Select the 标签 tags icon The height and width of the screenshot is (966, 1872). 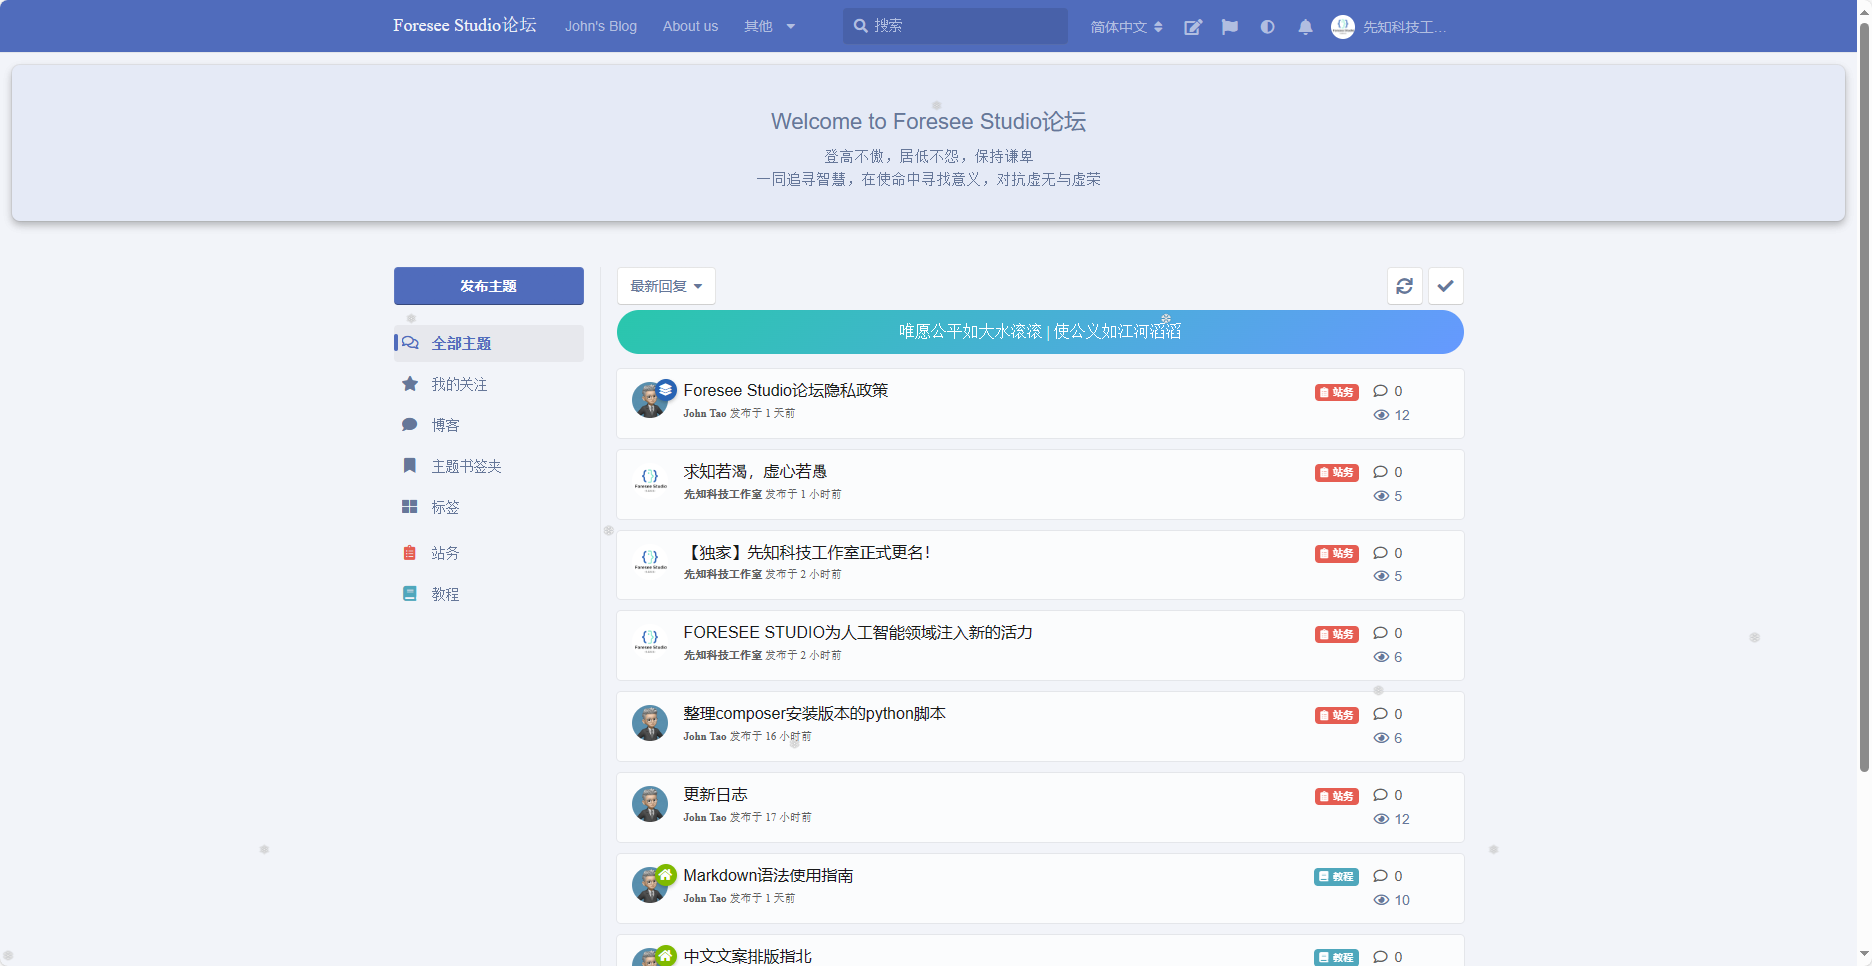point(444,507)
